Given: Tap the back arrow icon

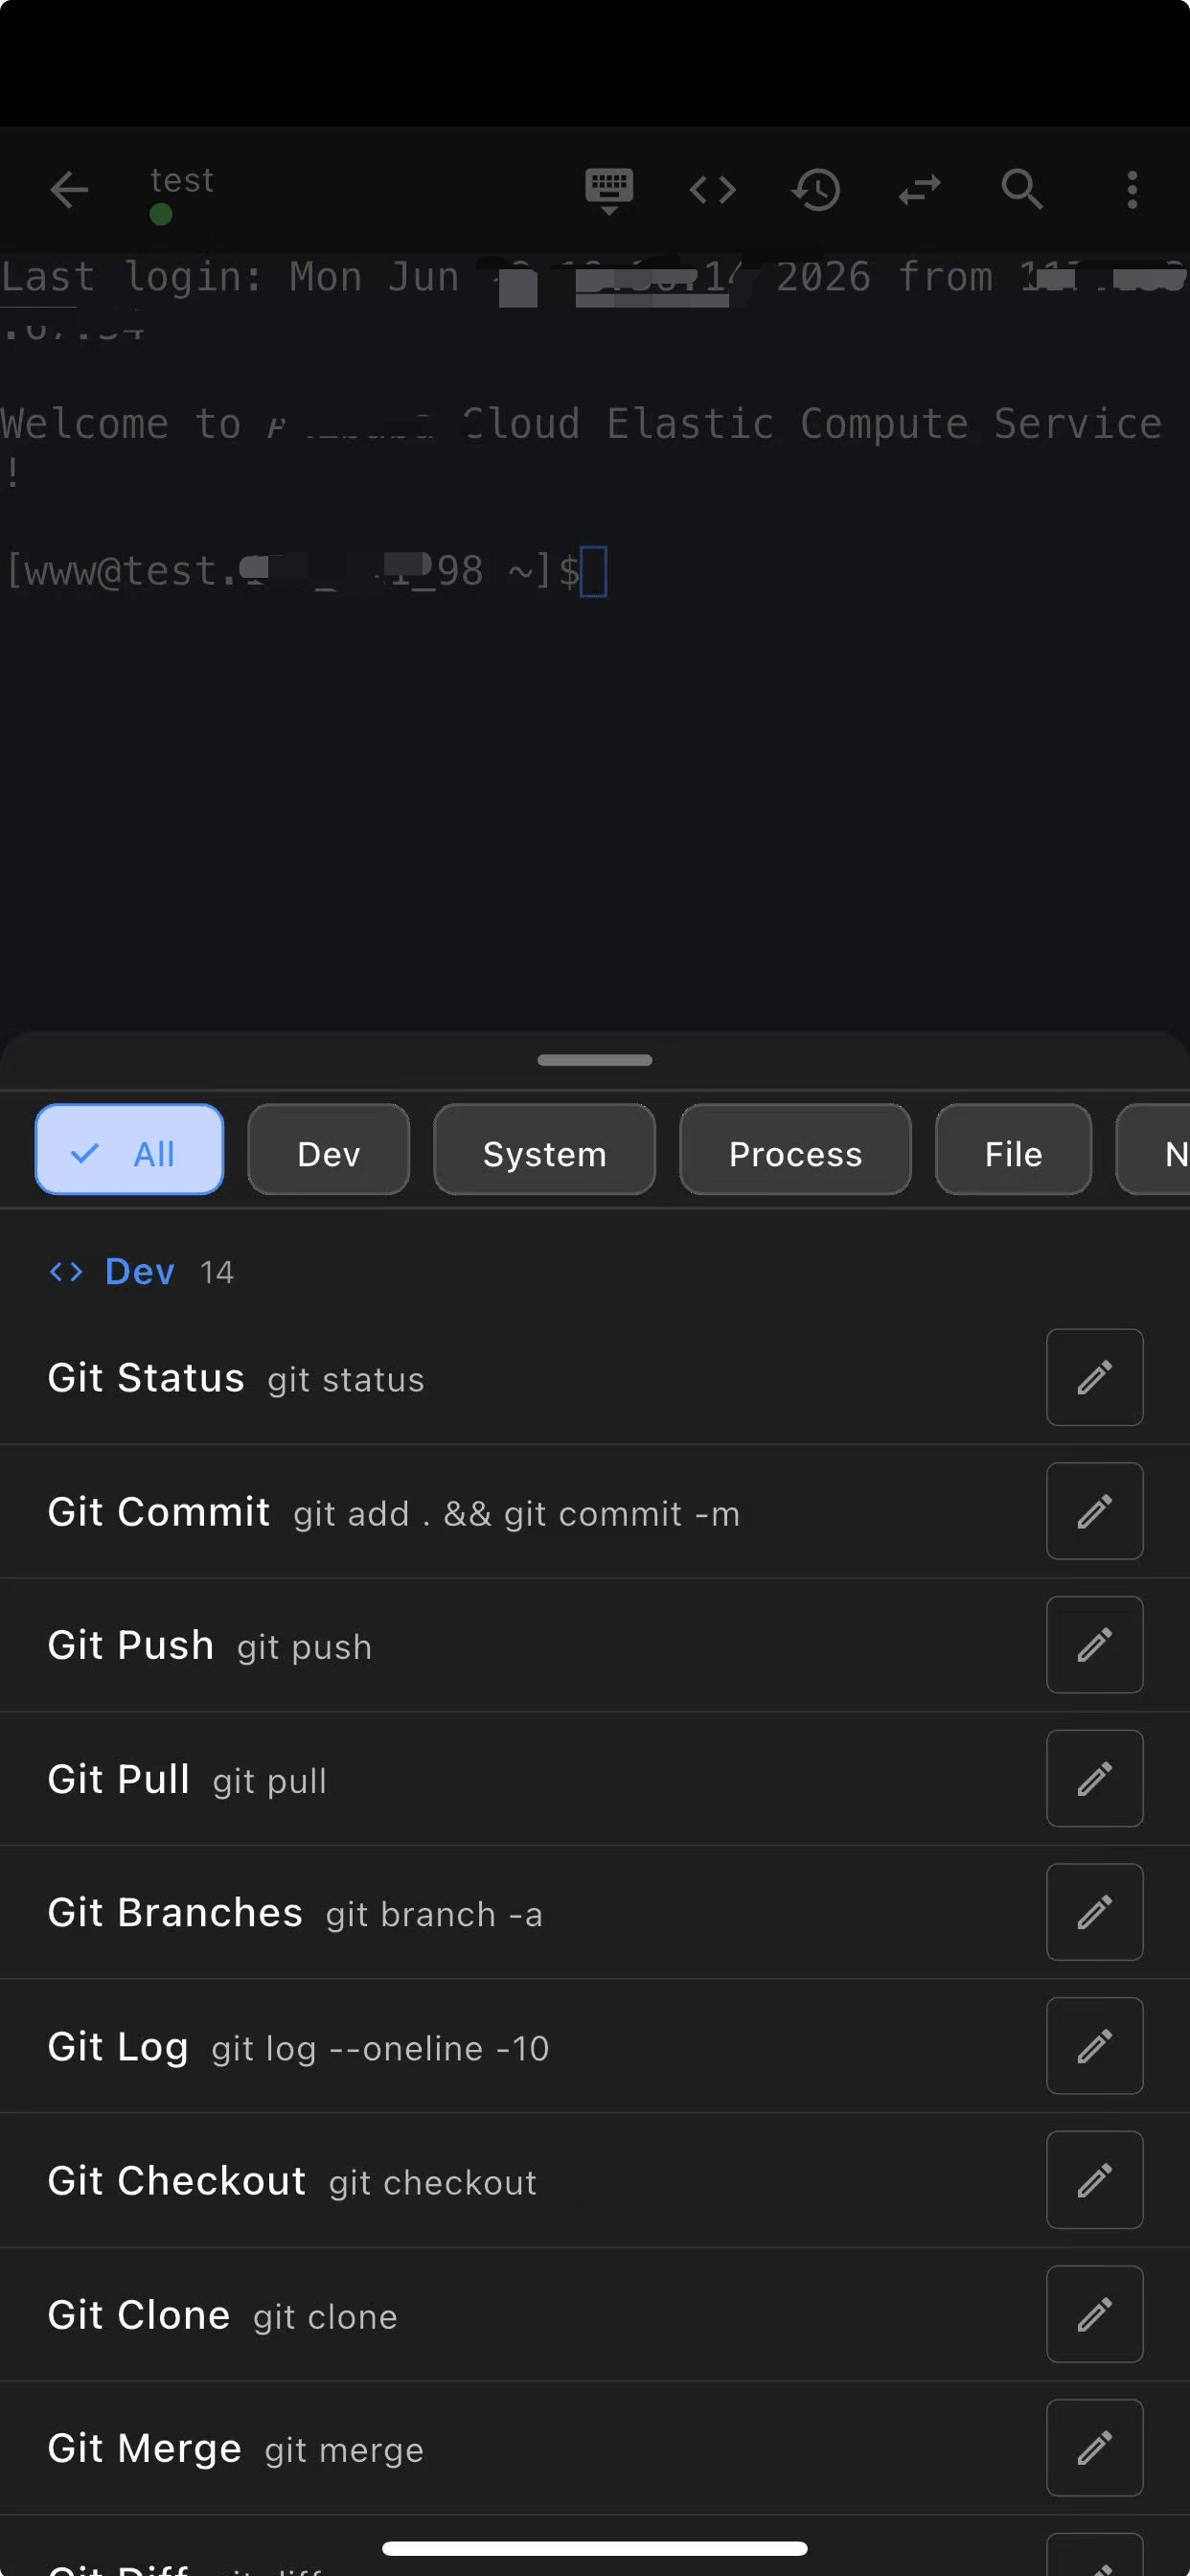Looking at the screenshot, I should pyautogui.click(x=69, y=189).
